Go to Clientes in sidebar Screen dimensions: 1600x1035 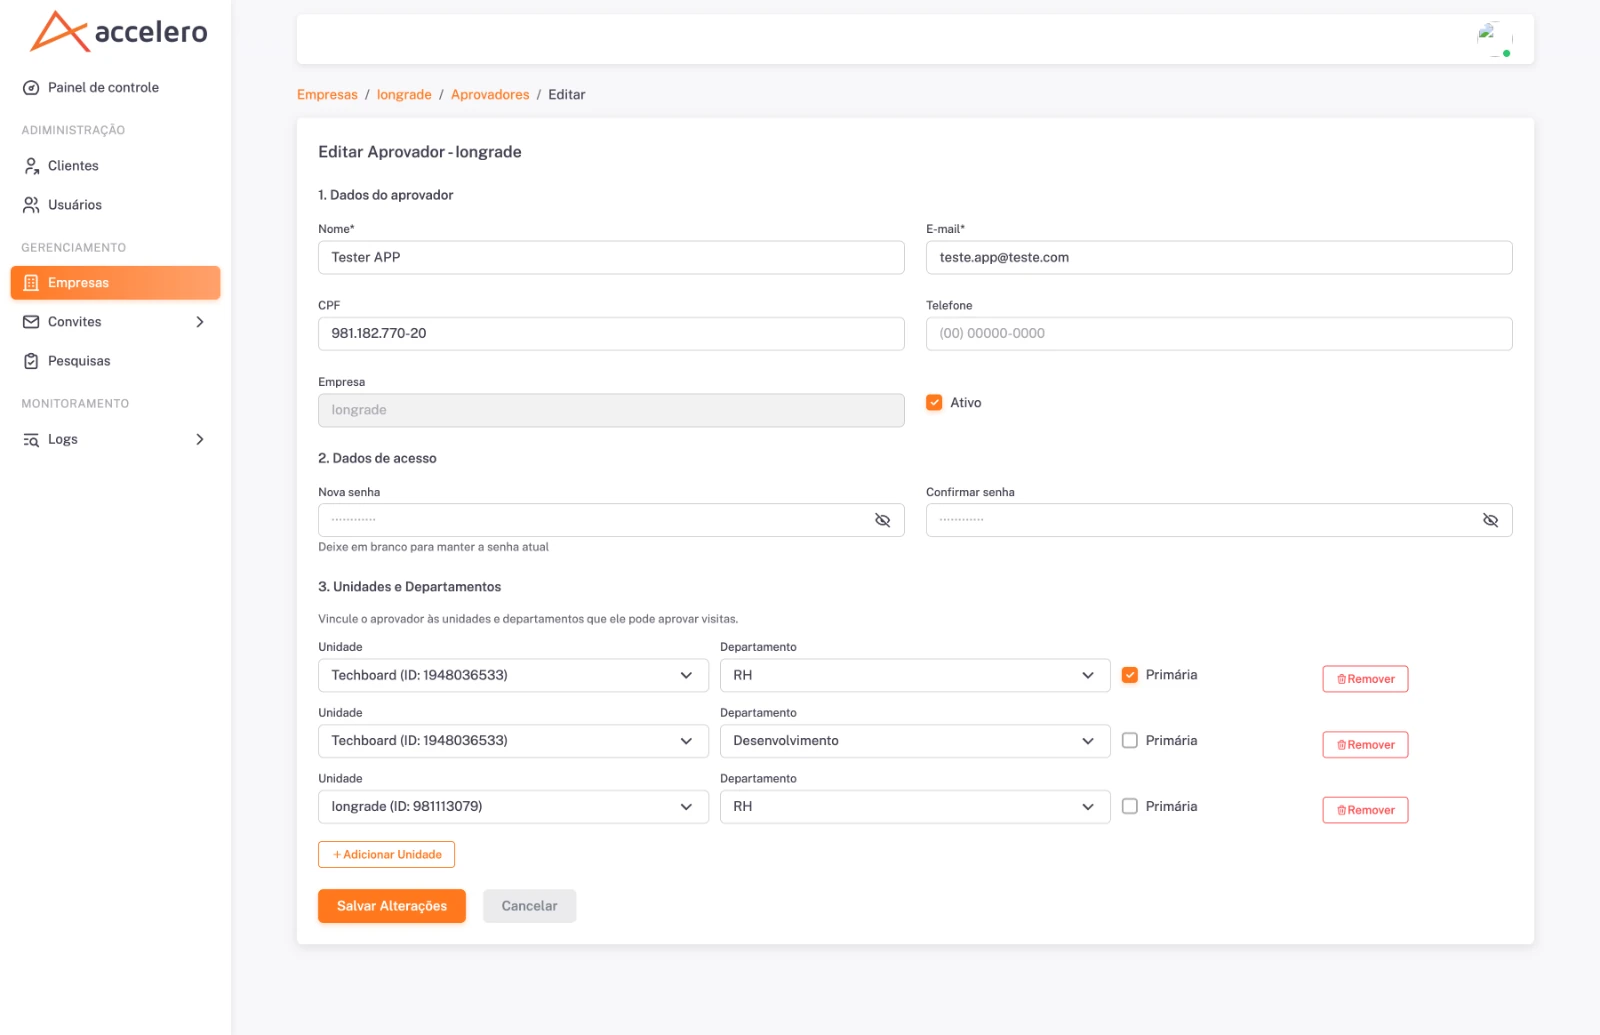pos(115,166)
